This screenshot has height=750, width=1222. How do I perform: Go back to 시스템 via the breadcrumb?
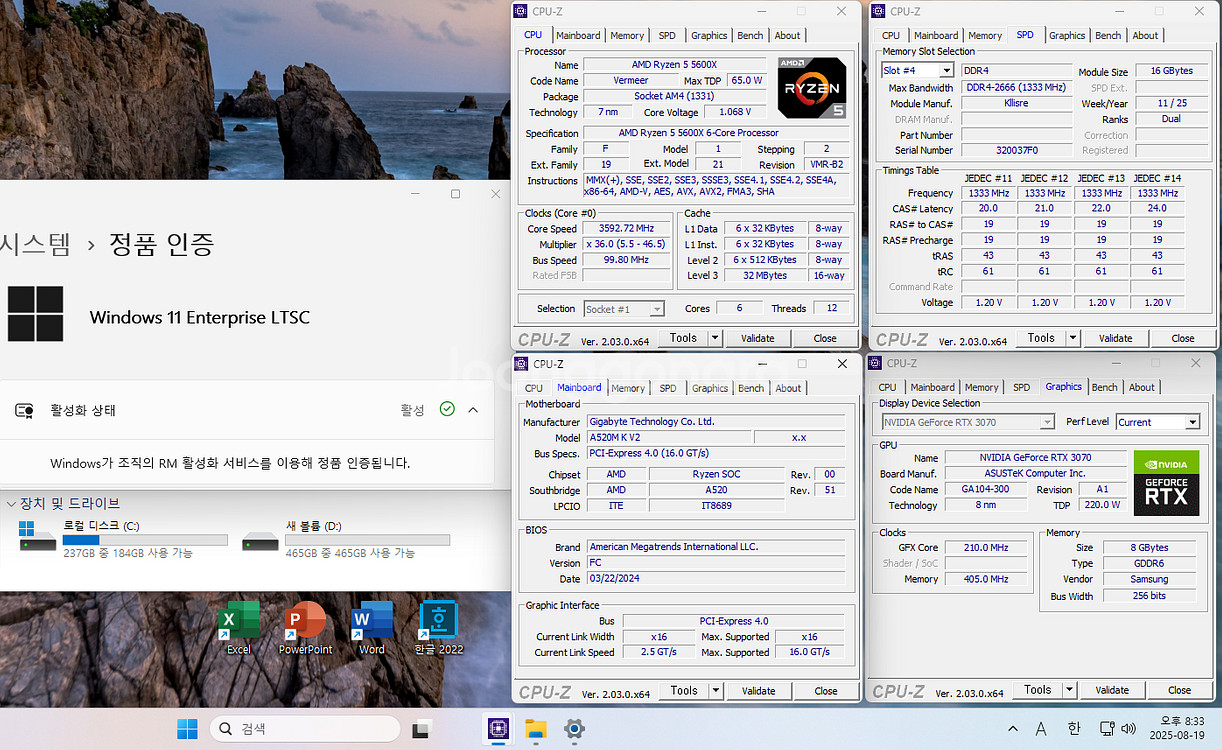pos(36,243)
